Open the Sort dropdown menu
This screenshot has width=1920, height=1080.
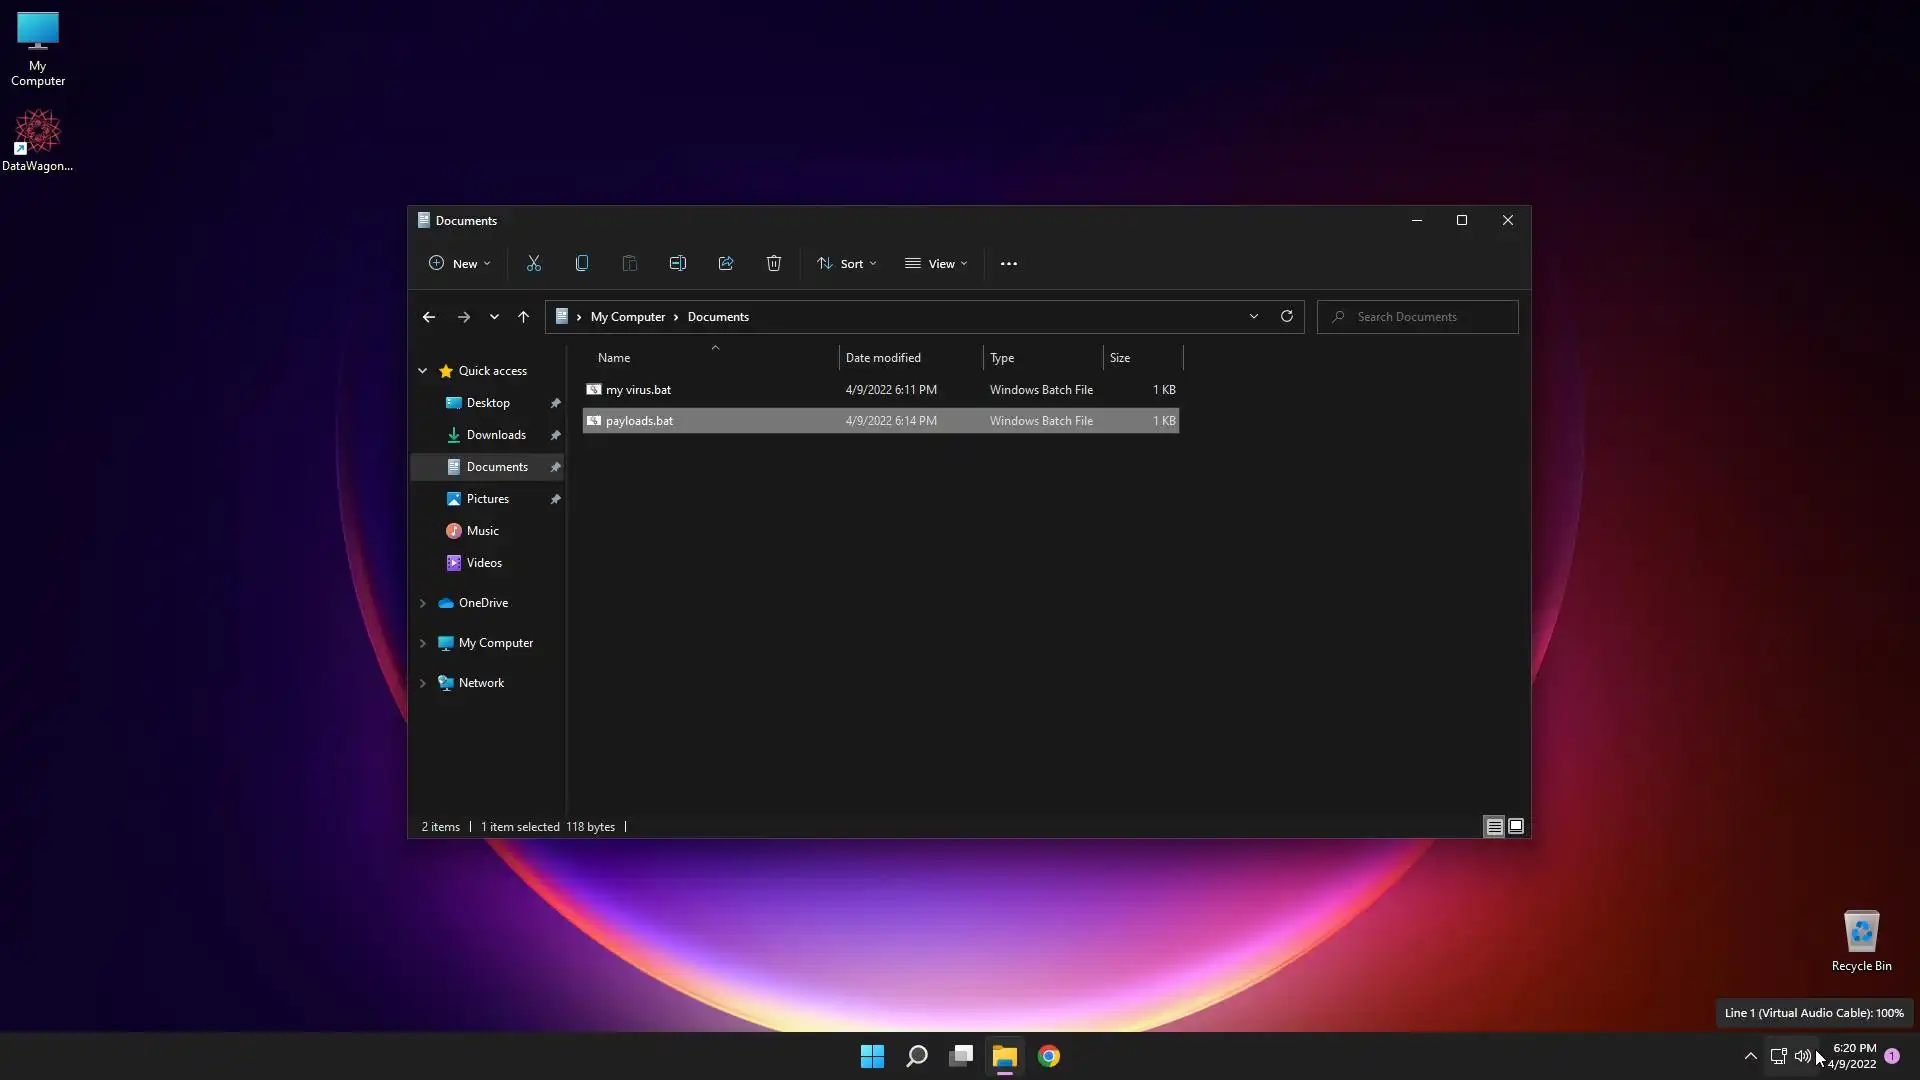pos(846,264)
